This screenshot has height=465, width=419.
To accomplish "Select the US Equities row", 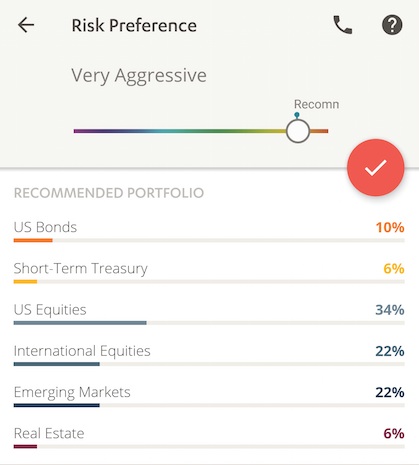I will (x=209, y=313).
